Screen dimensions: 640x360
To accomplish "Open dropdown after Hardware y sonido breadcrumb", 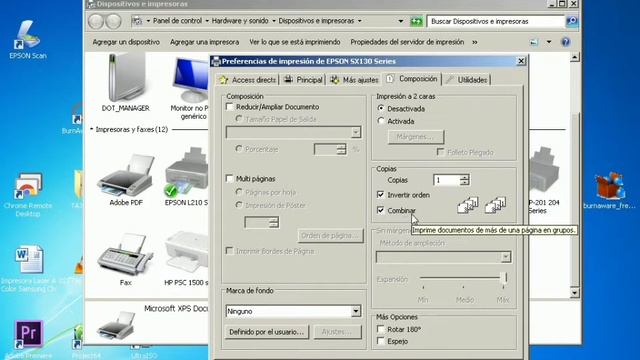I will click(x=273, y=21).
